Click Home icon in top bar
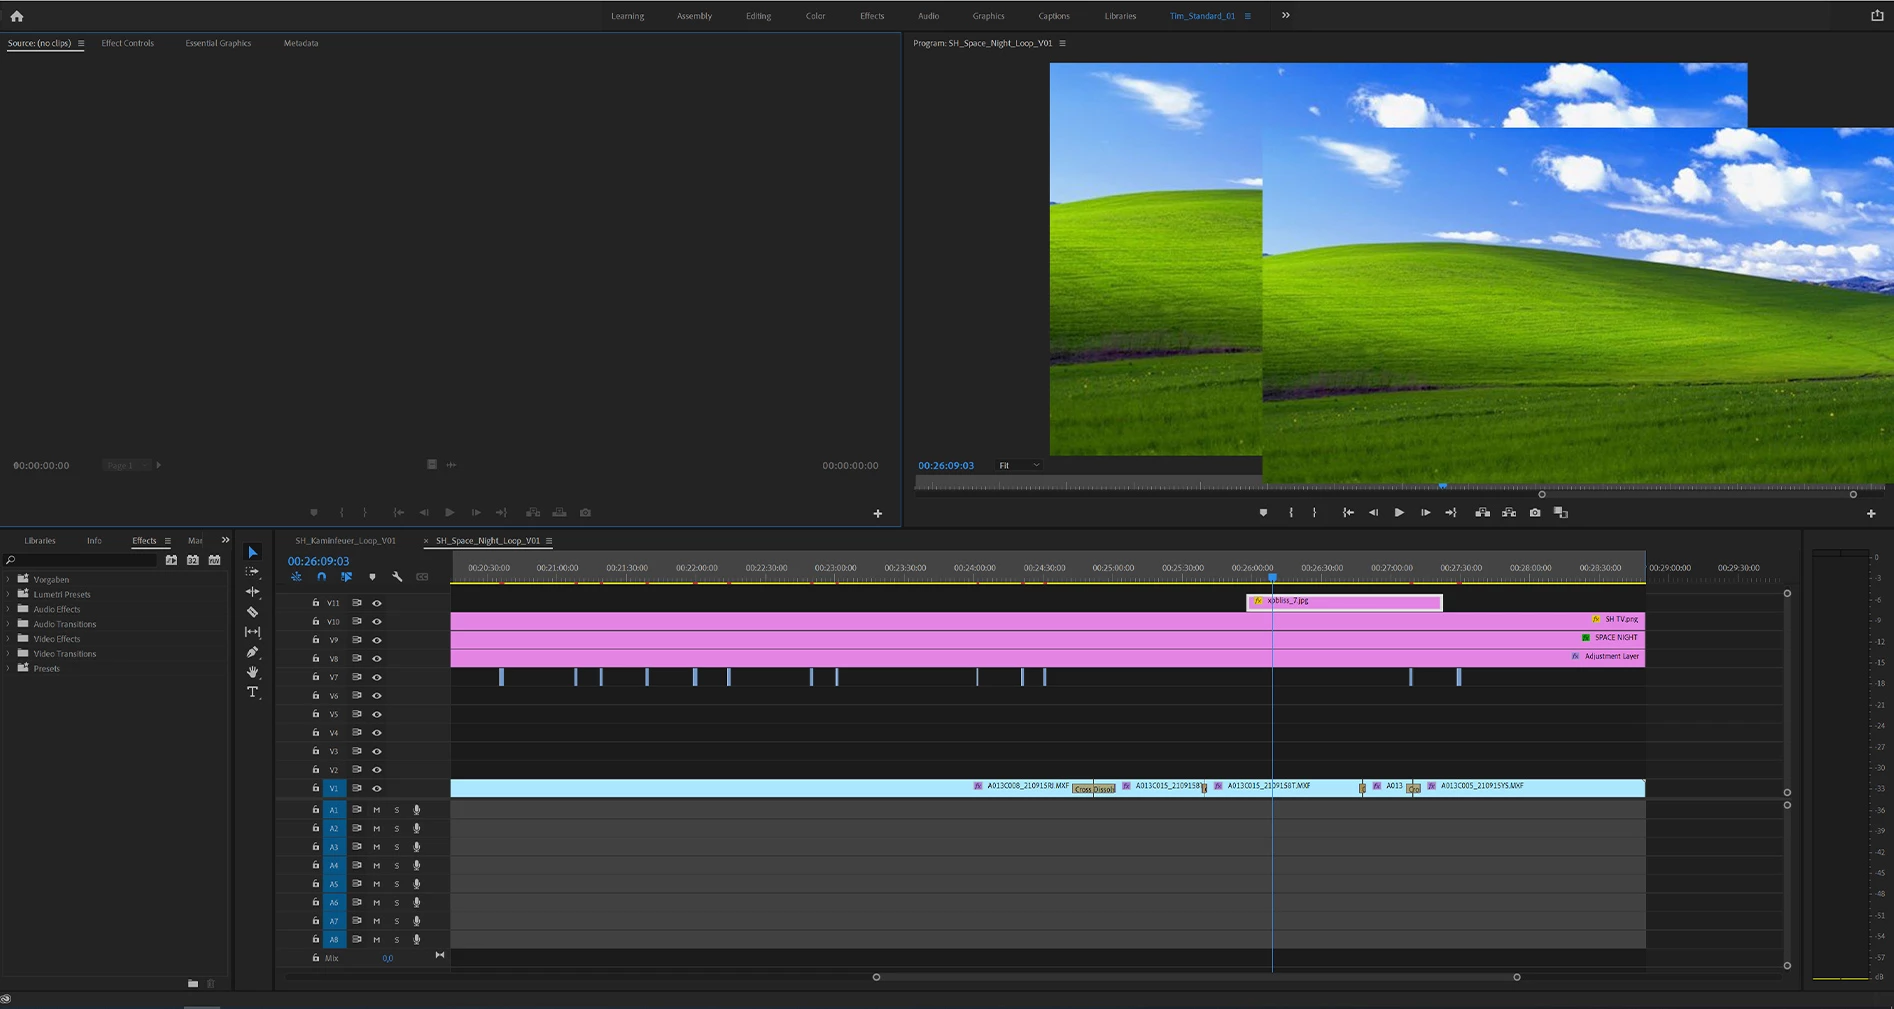 point(17,16)
